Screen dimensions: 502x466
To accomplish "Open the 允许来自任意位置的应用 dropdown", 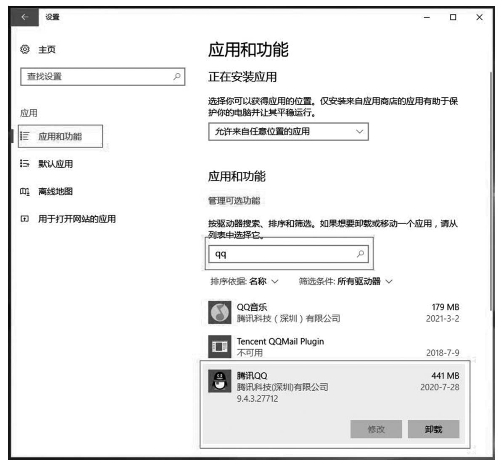I will coord(288,132).
